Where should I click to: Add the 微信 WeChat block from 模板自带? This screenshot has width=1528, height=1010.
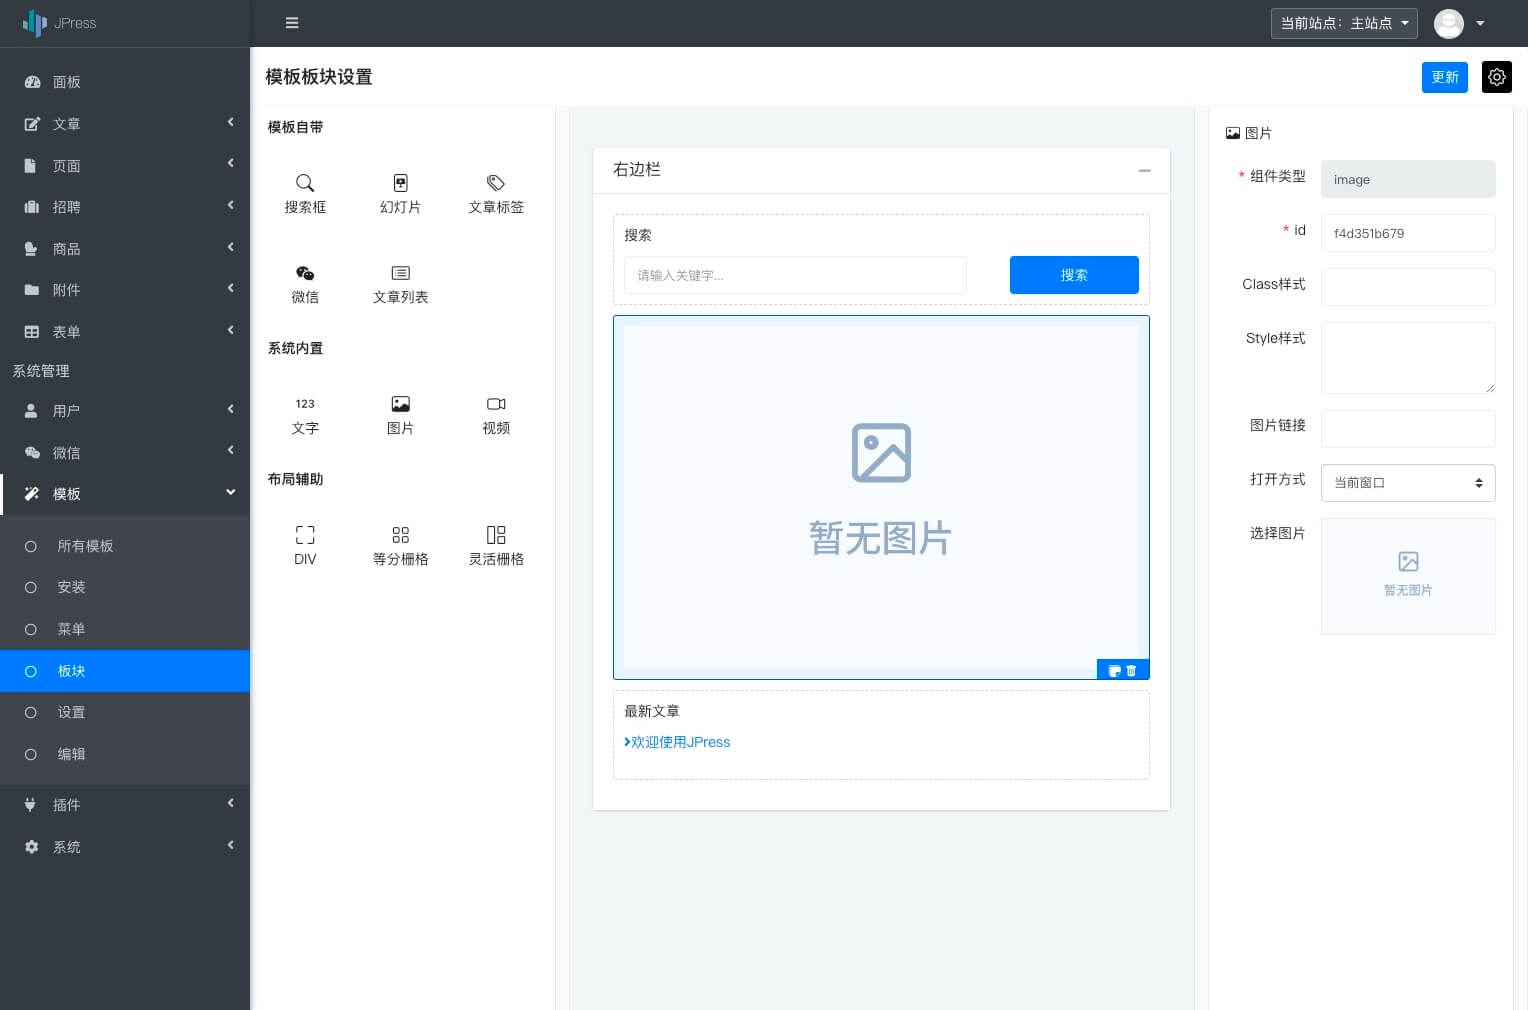click(x=305, y=284)
